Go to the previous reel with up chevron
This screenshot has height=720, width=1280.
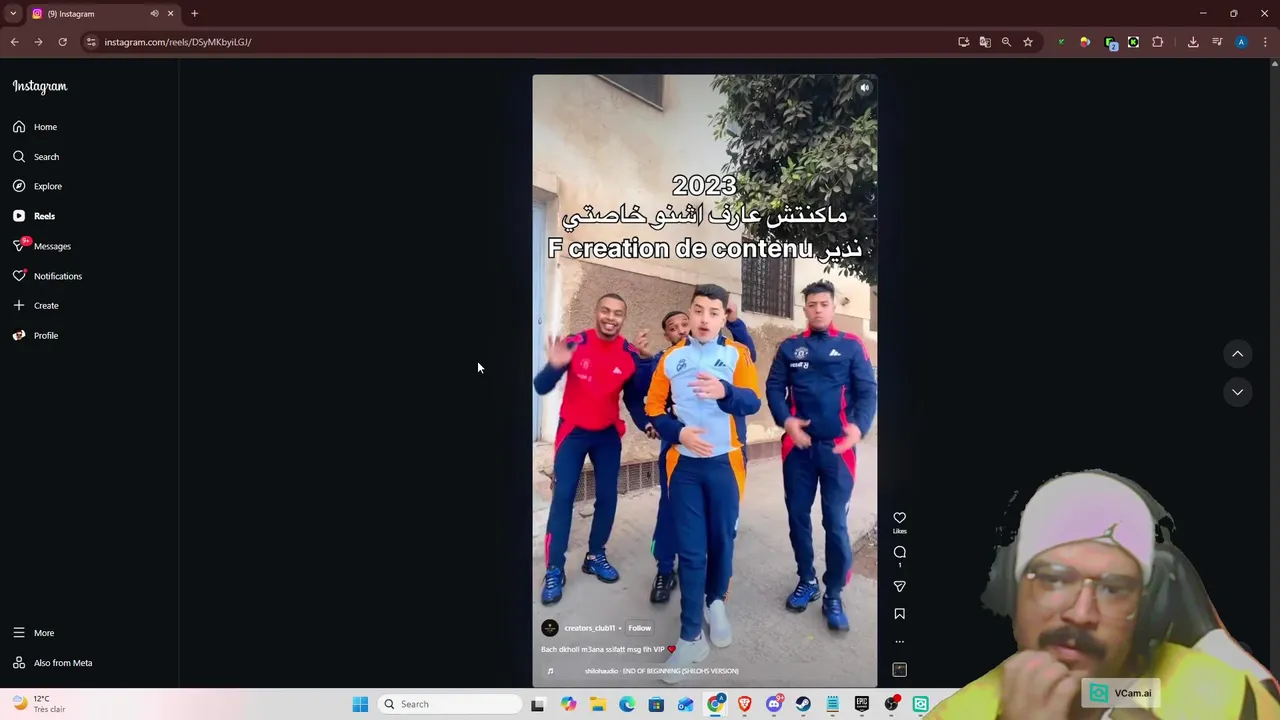pos(1237,354)
